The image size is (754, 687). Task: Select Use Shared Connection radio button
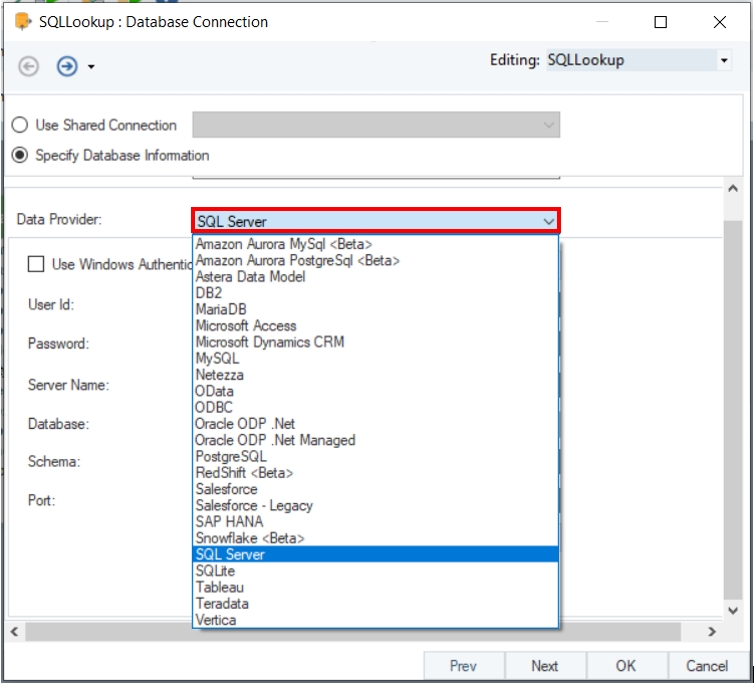[20, 125]
